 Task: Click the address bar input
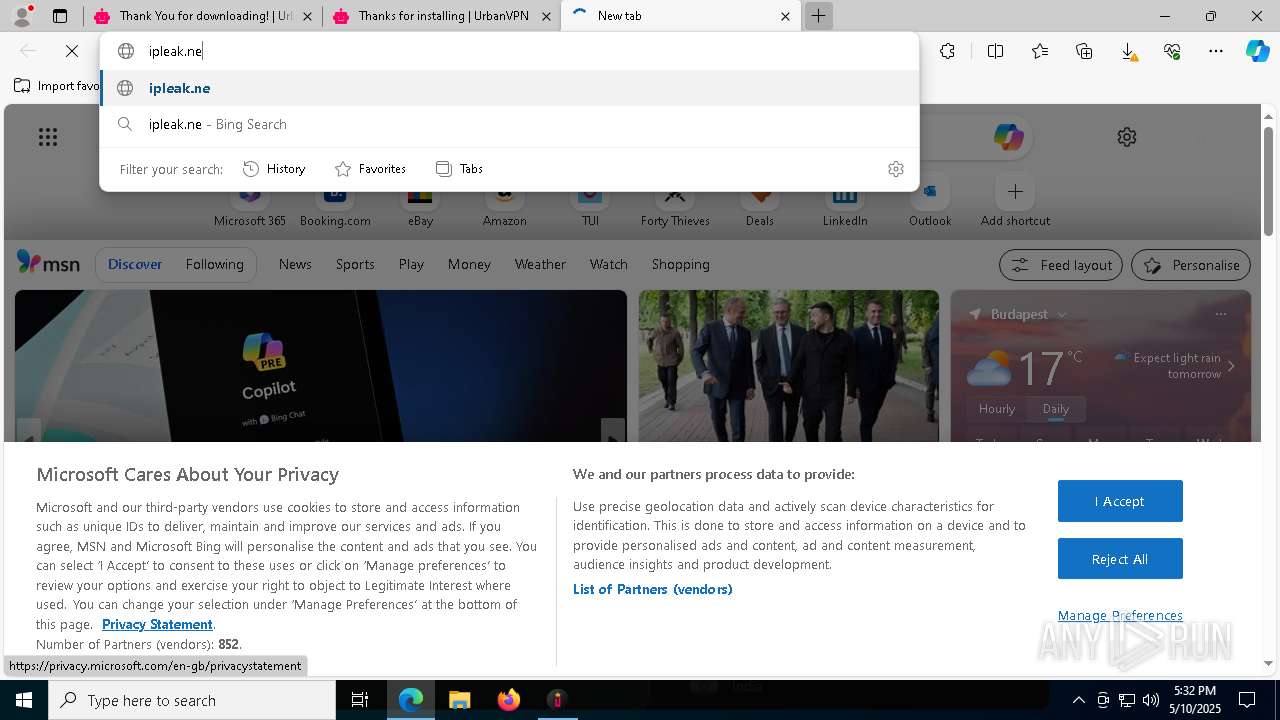(510, 51)
